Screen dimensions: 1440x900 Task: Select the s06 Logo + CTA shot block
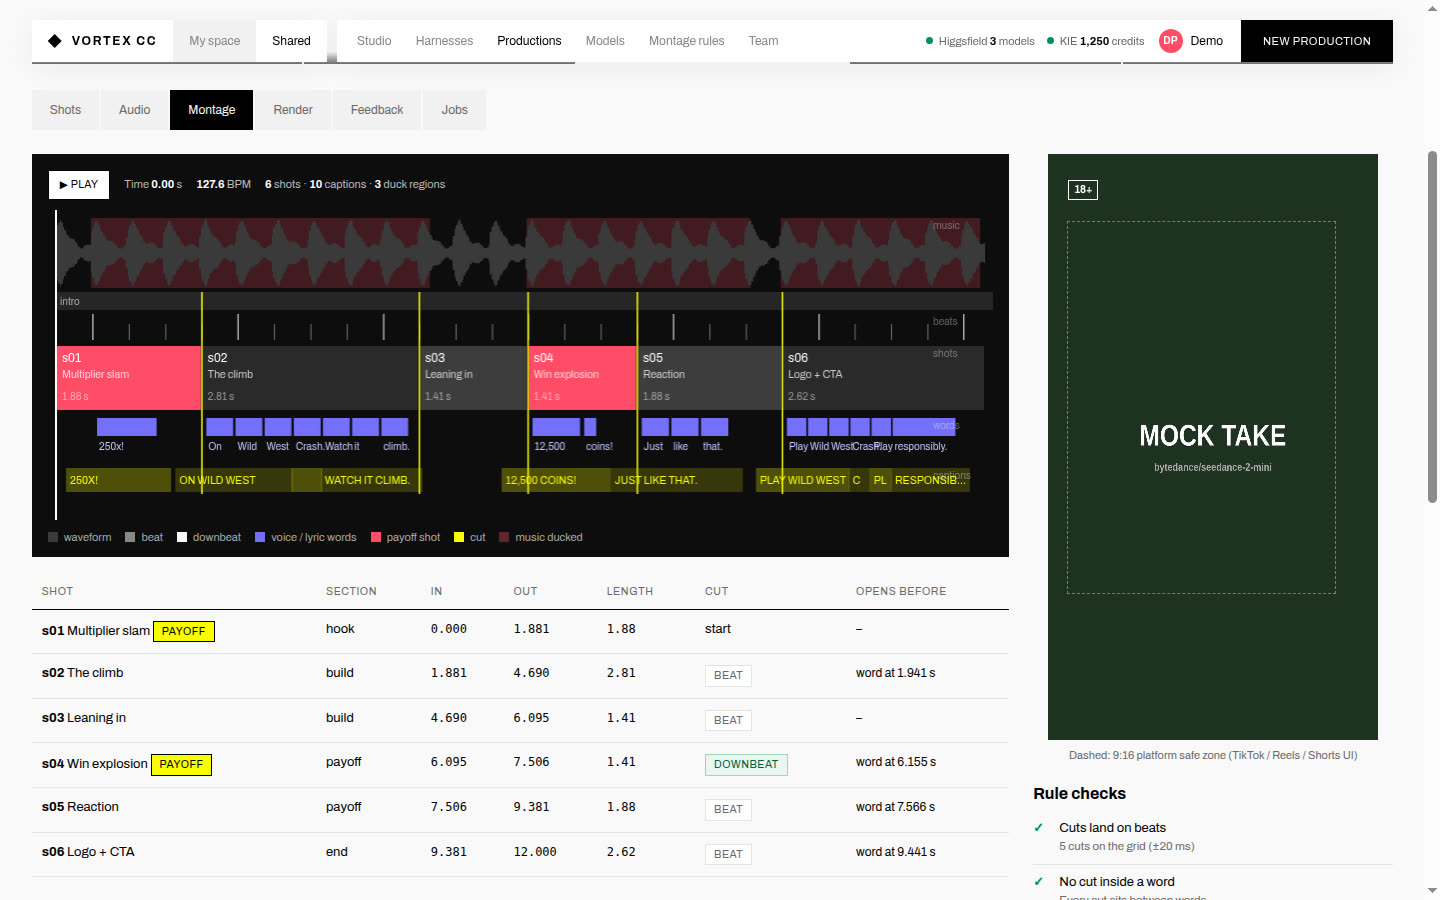883,378
